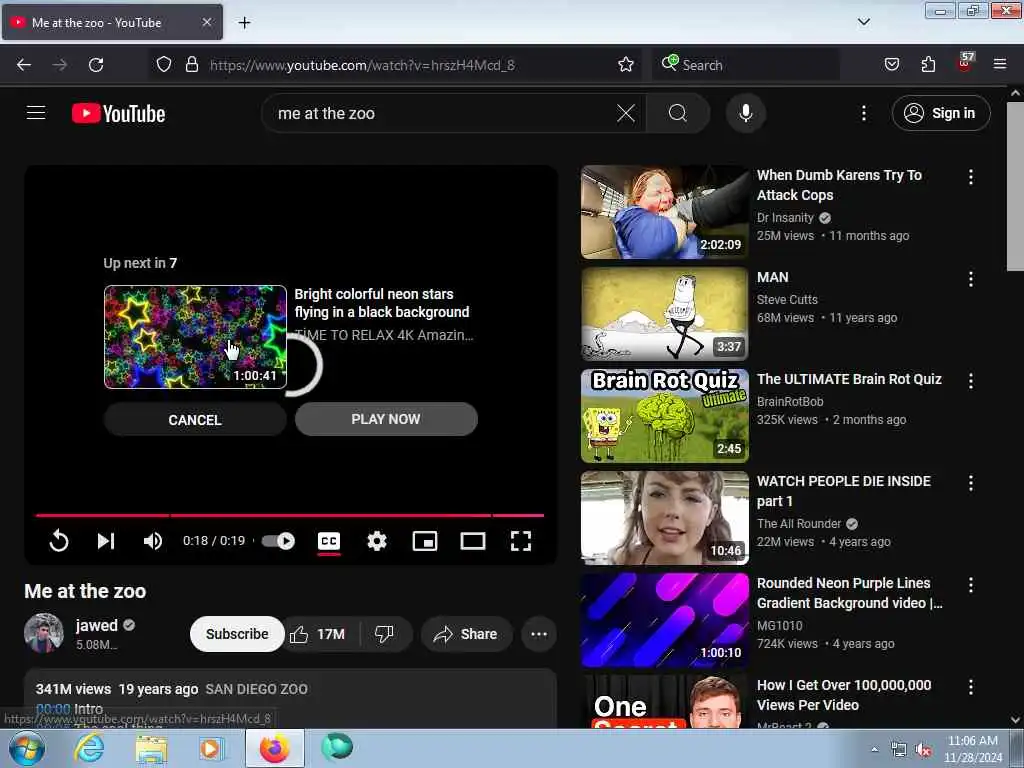Like the video with 17M thumbs up
1024x768 pixels.
click(x=318, y=634)
